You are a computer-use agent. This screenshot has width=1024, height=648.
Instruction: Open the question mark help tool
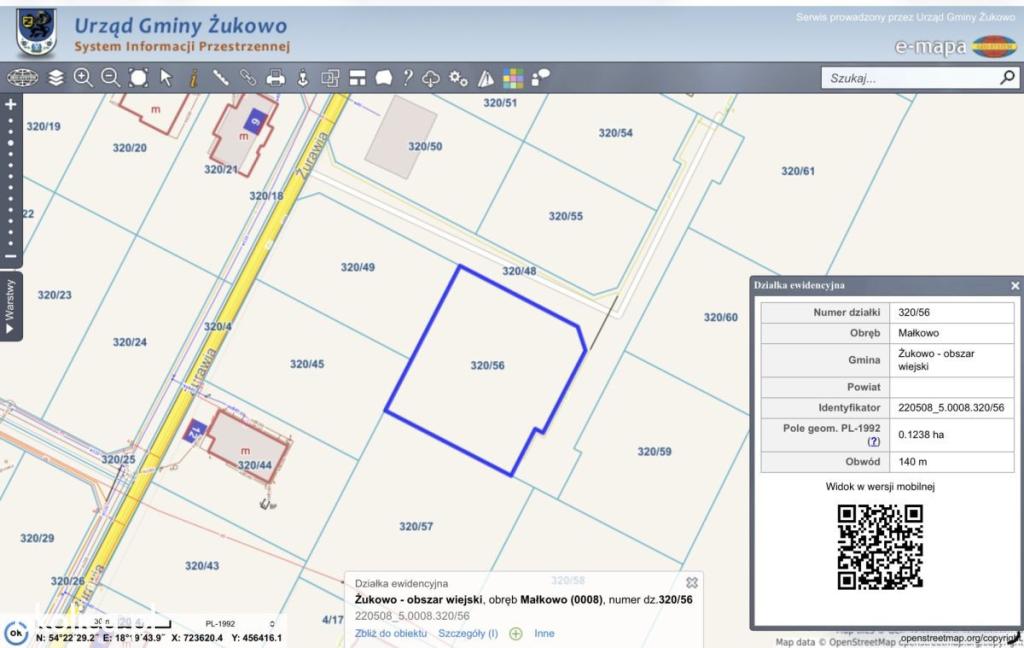[x=408, y=78]
